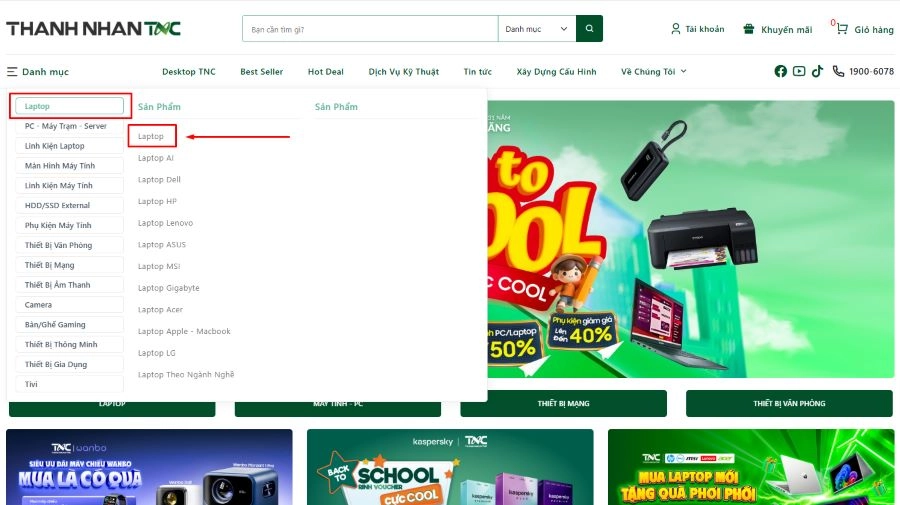Click the Thanh Nhan TNC logo
The width and height of the screenshot is (900, 505).
tap(94, 29)
